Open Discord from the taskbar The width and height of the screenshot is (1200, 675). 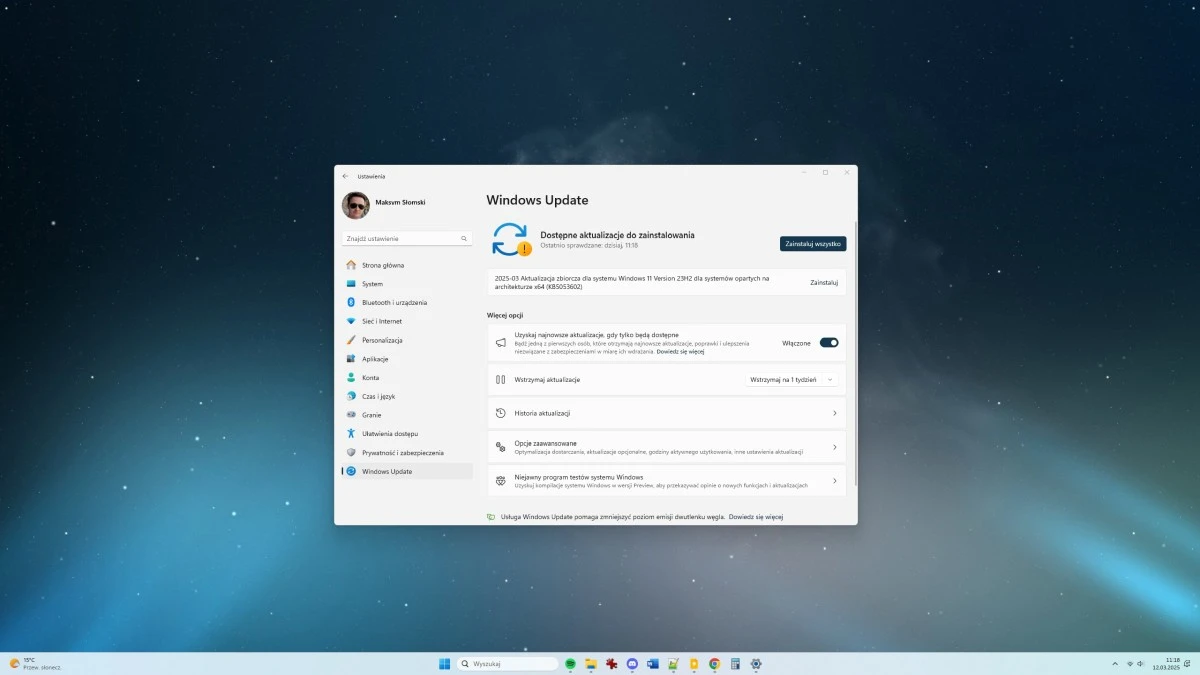click(x=631, y=663)
